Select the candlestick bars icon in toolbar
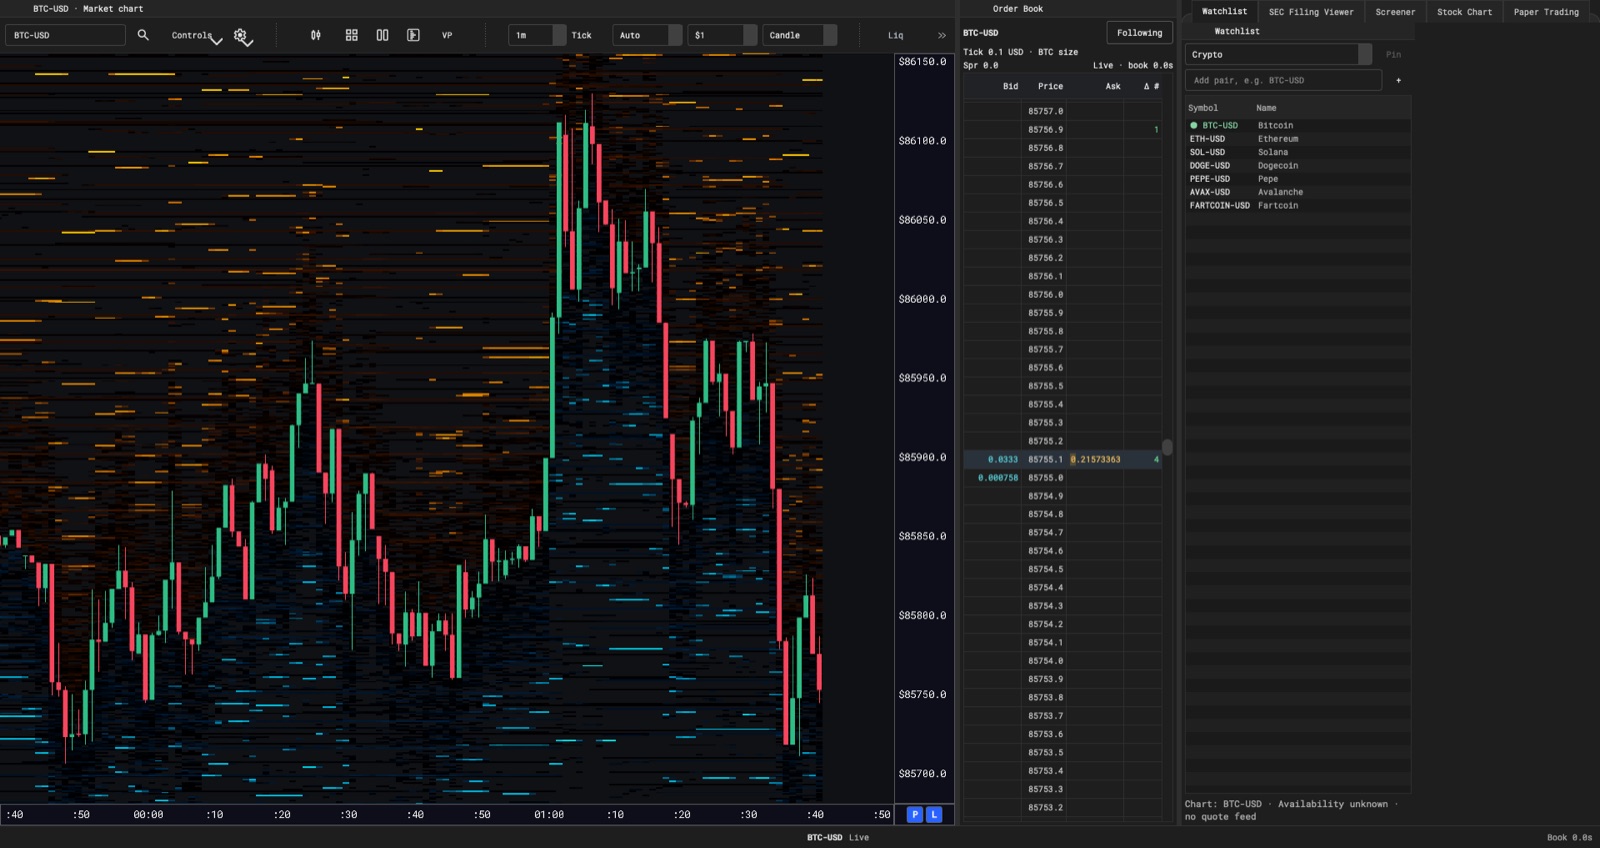Image resolution: width=1600 pixels, height=848 pixels. 316,35
